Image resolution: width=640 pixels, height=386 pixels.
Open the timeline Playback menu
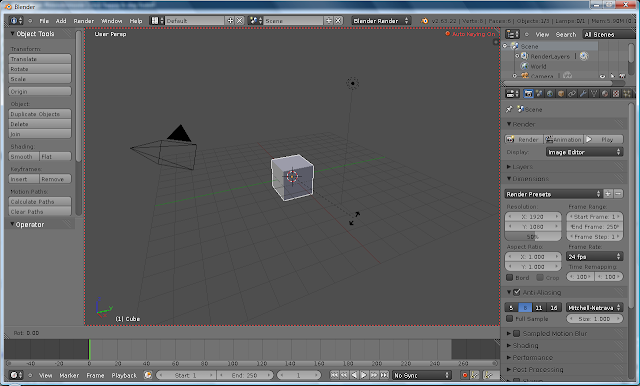tap(124, 375)
